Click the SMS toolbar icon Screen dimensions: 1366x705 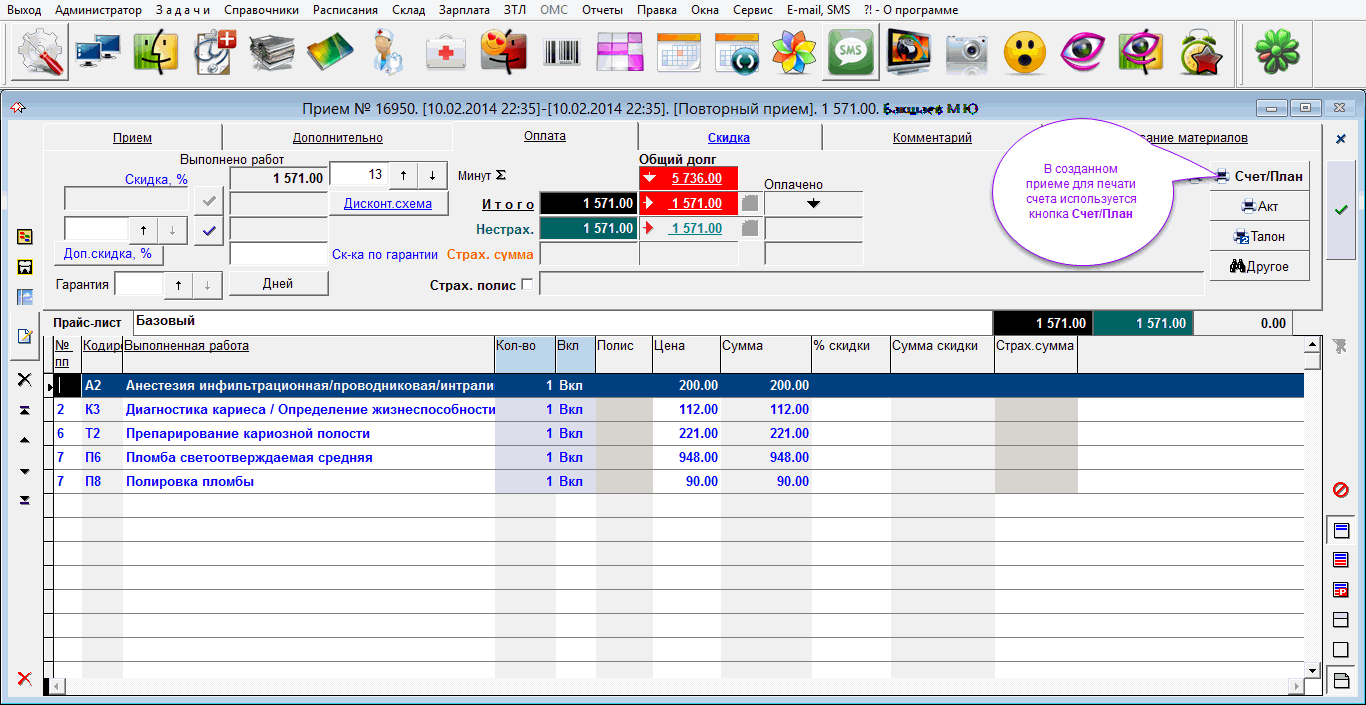850,51
